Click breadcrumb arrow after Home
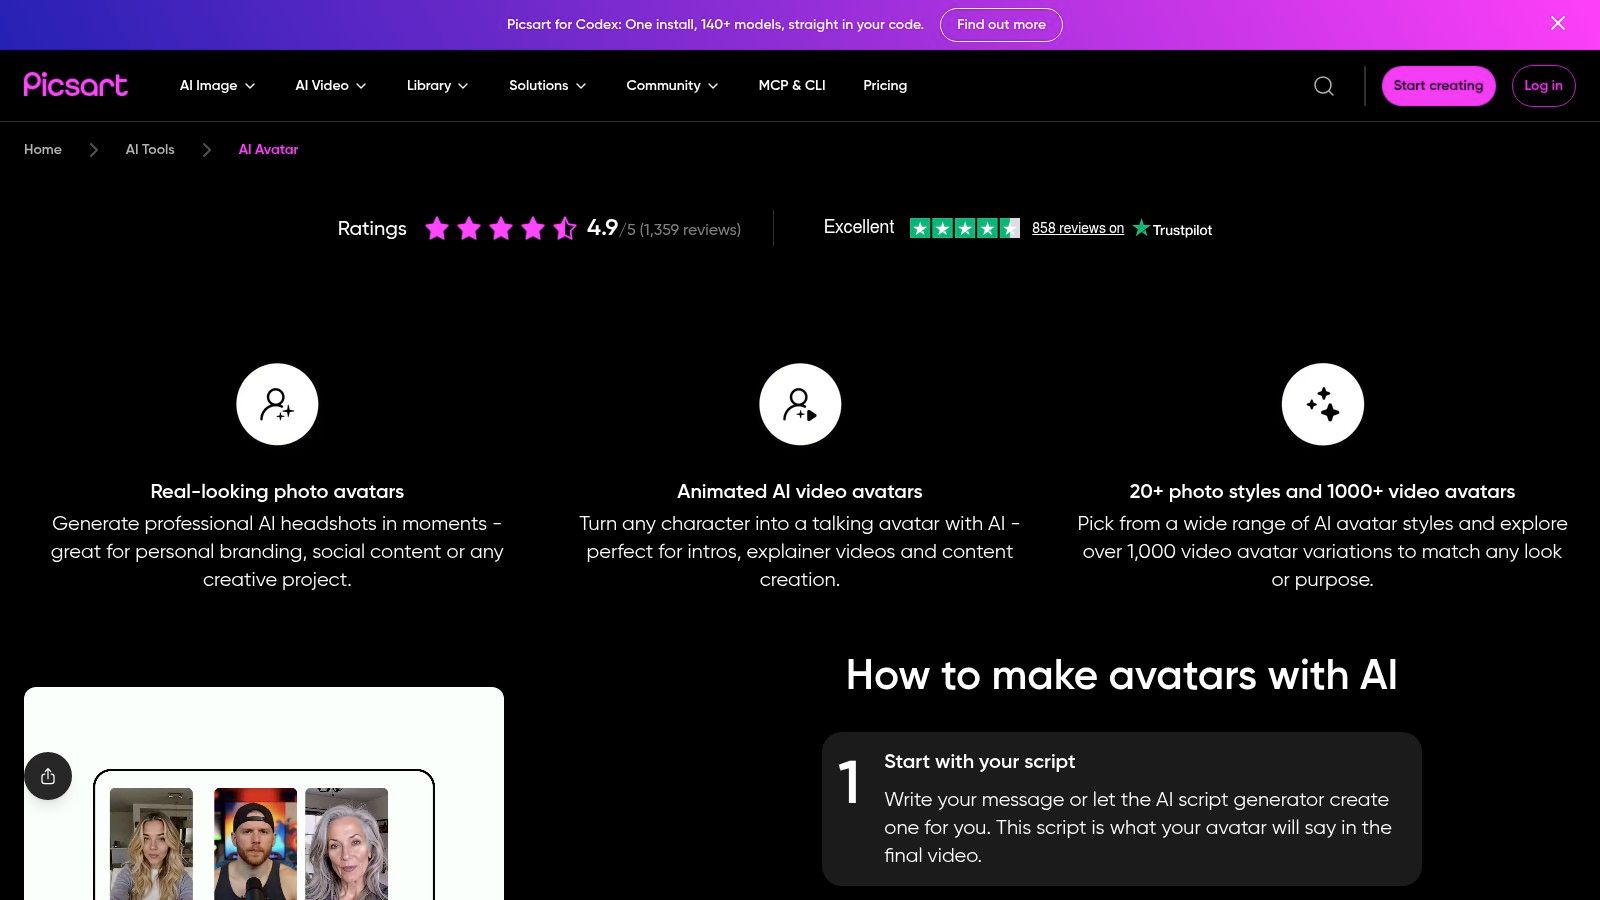1600x900 pixels. (x=94, y=149)
